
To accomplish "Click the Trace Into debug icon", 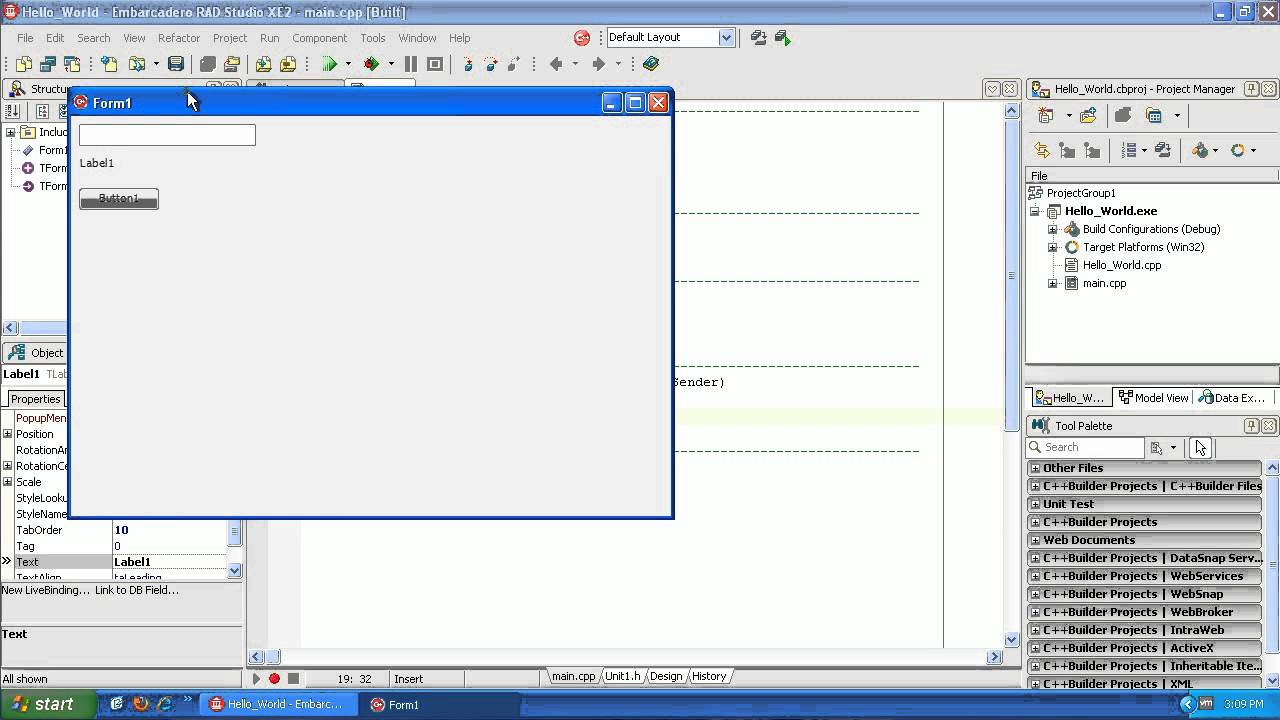I will tap(468, 64).
